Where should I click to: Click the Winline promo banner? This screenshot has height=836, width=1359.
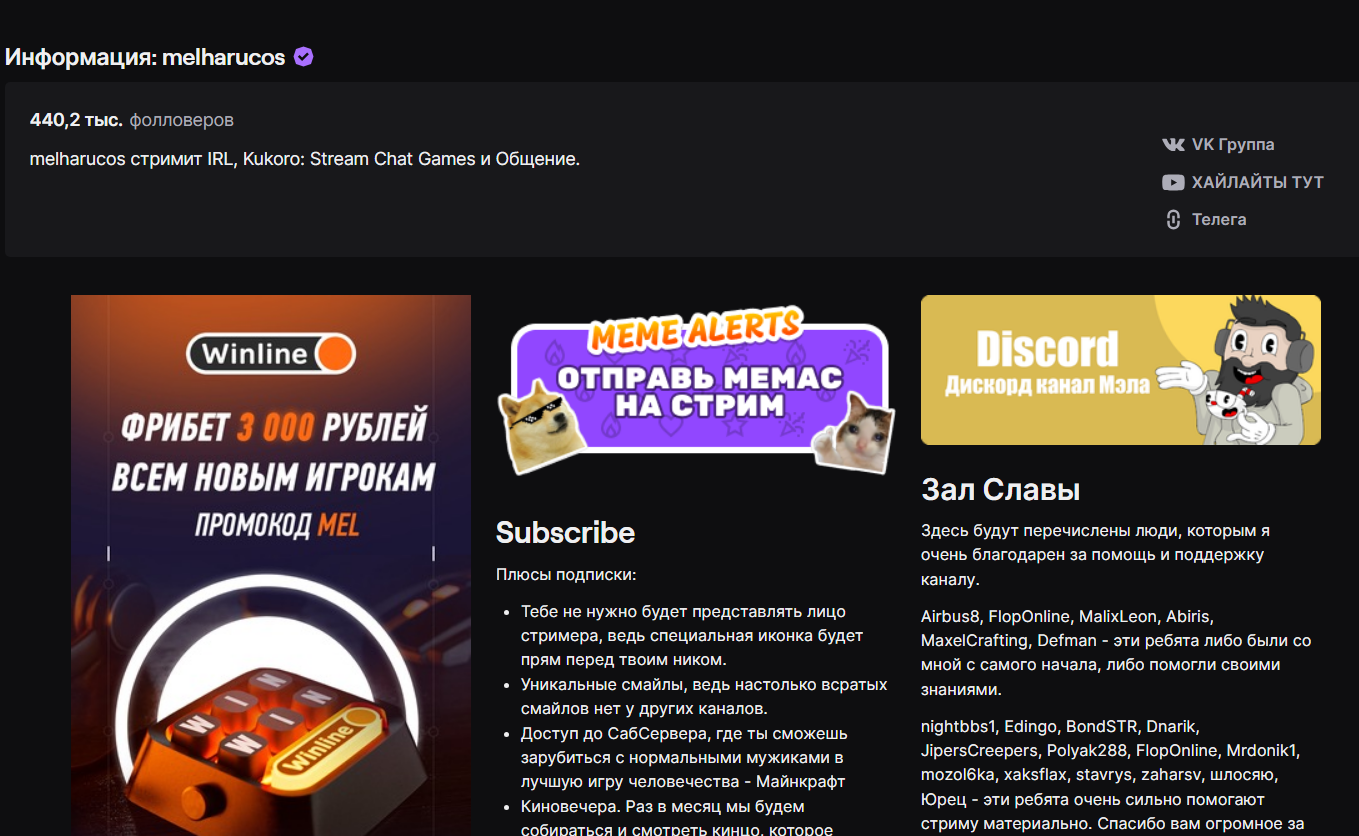[271, 565]
